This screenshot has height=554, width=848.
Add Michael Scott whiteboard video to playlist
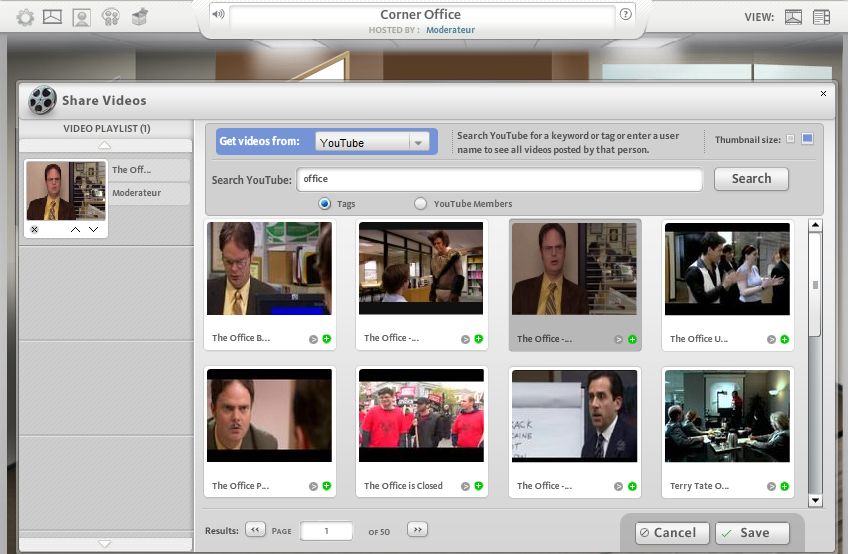[632, 486]
